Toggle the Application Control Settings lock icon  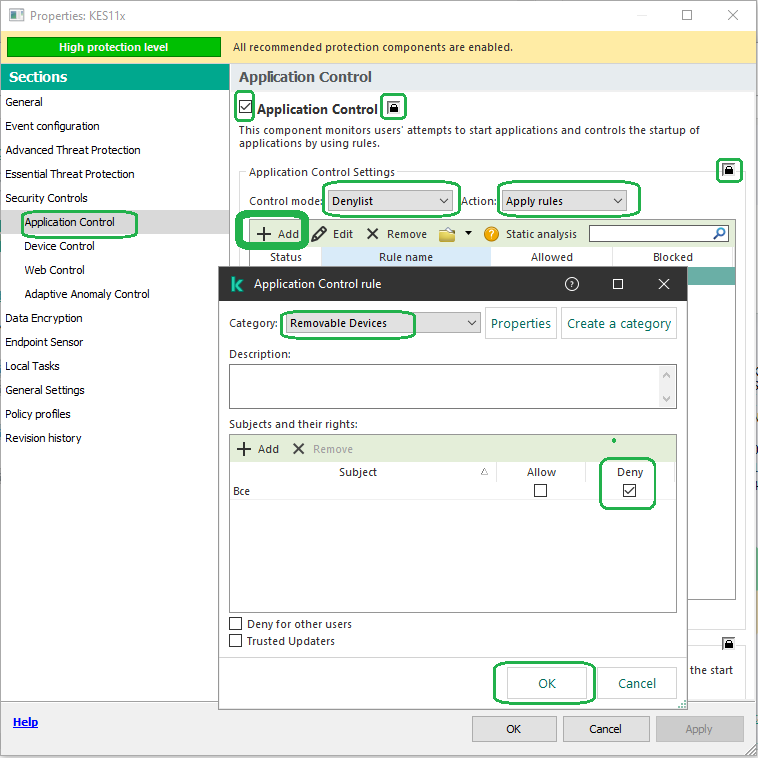pyautogui.click(x=729, y=170)
